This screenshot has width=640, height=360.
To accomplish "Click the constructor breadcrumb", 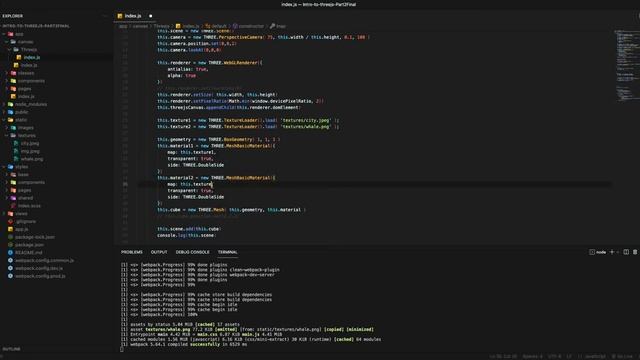I will tap(249, 26).
